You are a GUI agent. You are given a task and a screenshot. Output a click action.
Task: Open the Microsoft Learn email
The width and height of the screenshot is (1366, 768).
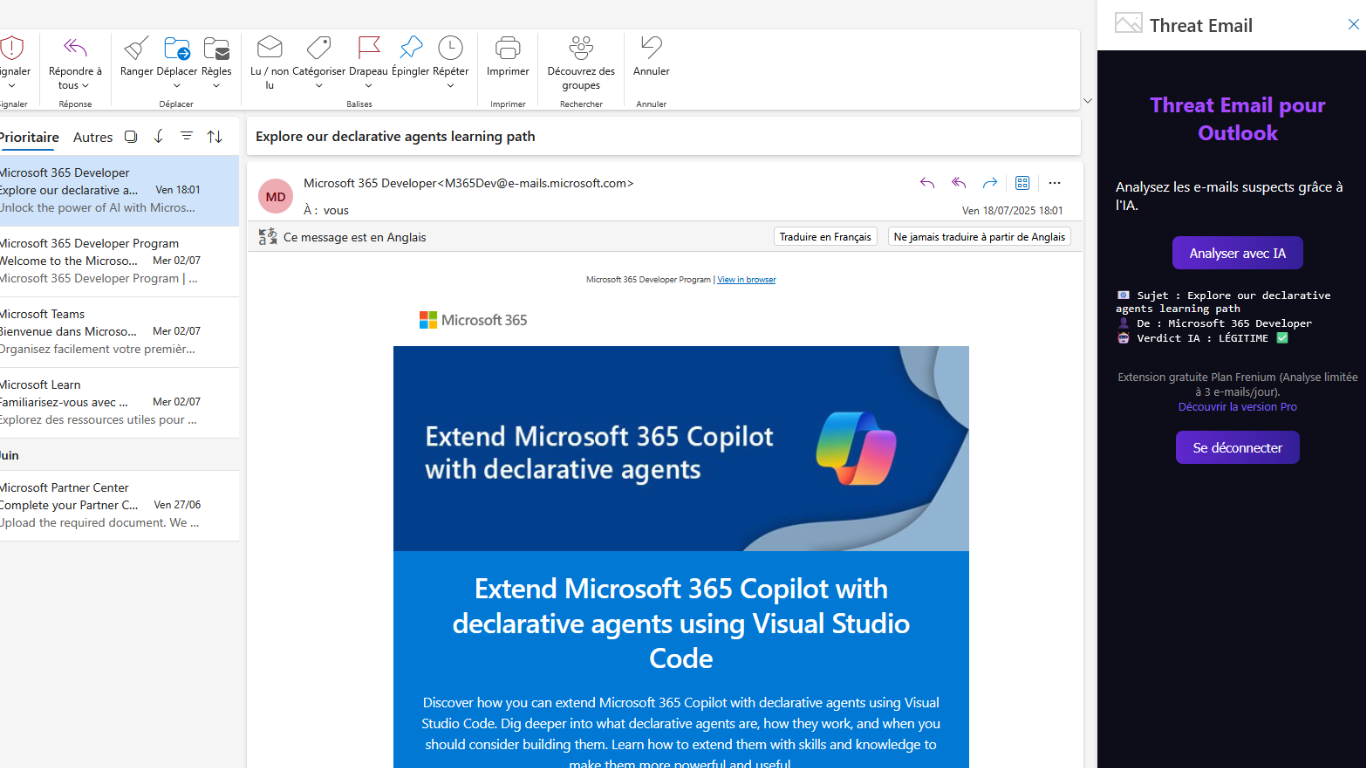(x=119, y=402)
